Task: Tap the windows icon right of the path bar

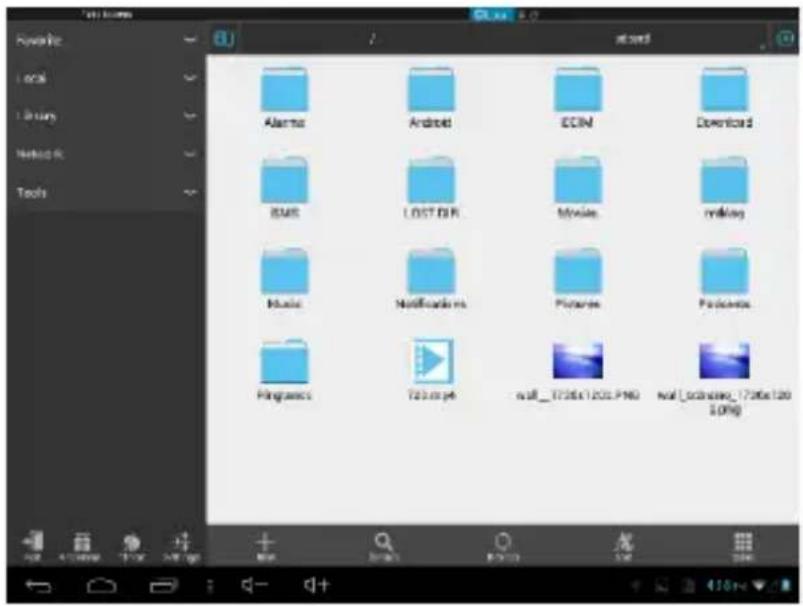Action: (x=786, y=38)
